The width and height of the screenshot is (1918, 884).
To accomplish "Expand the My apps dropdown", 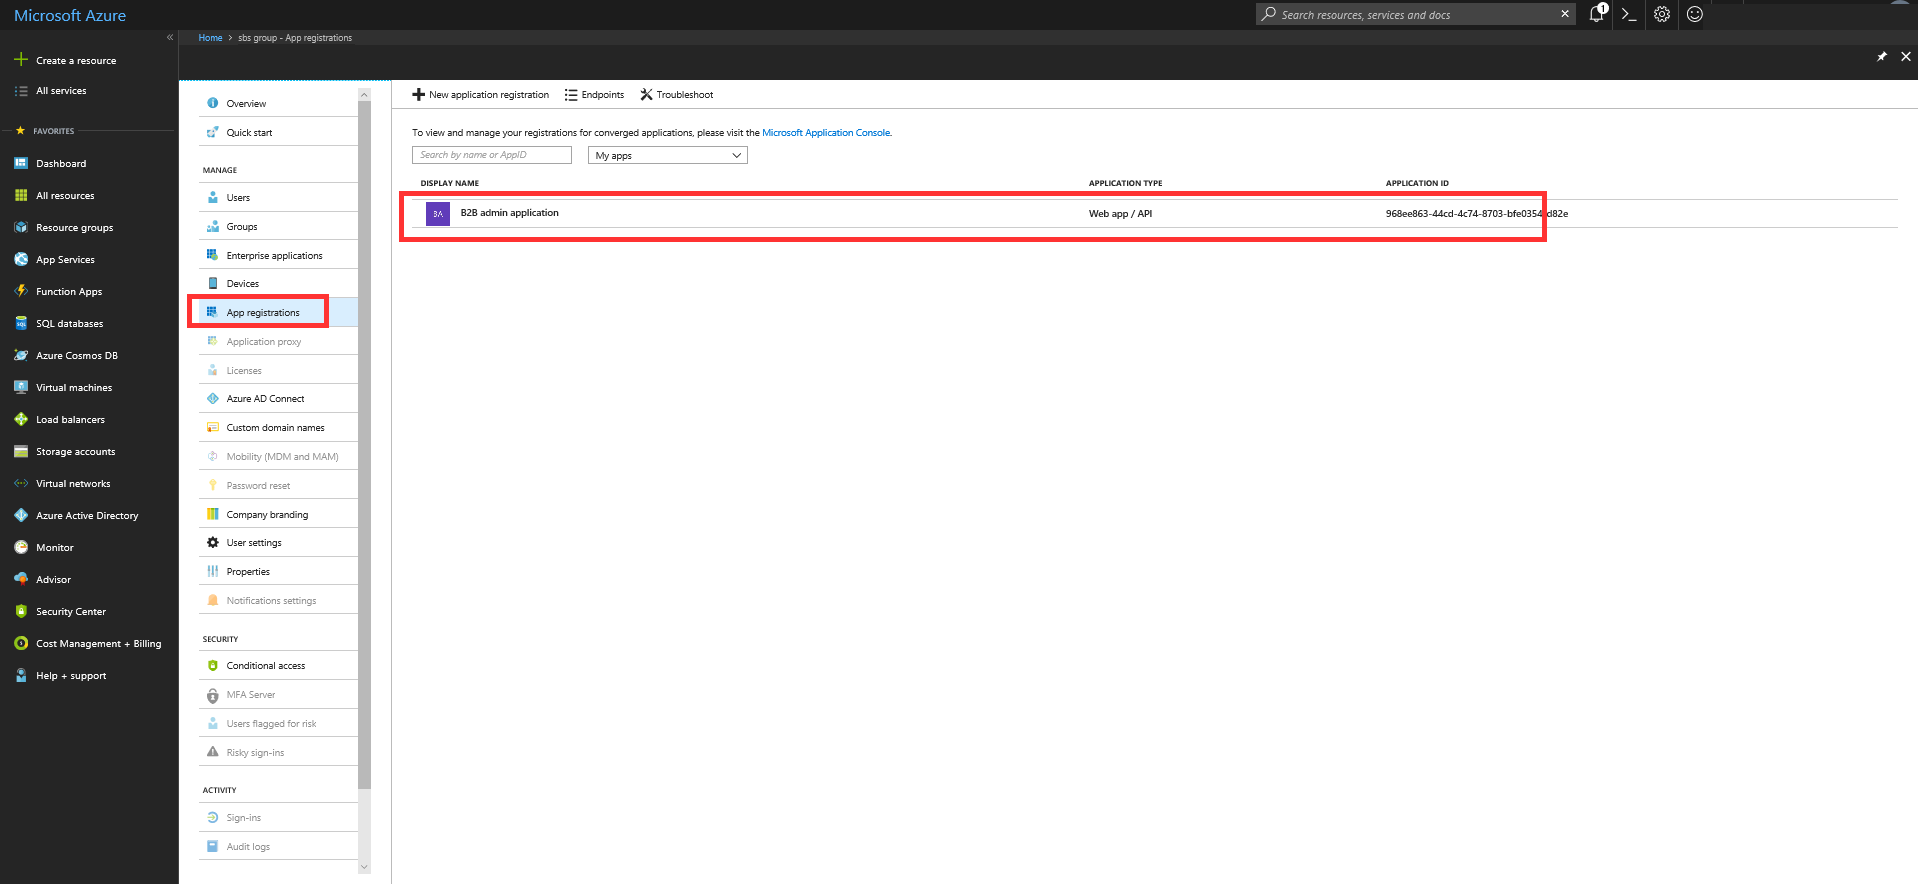I will tap(668, 155).
